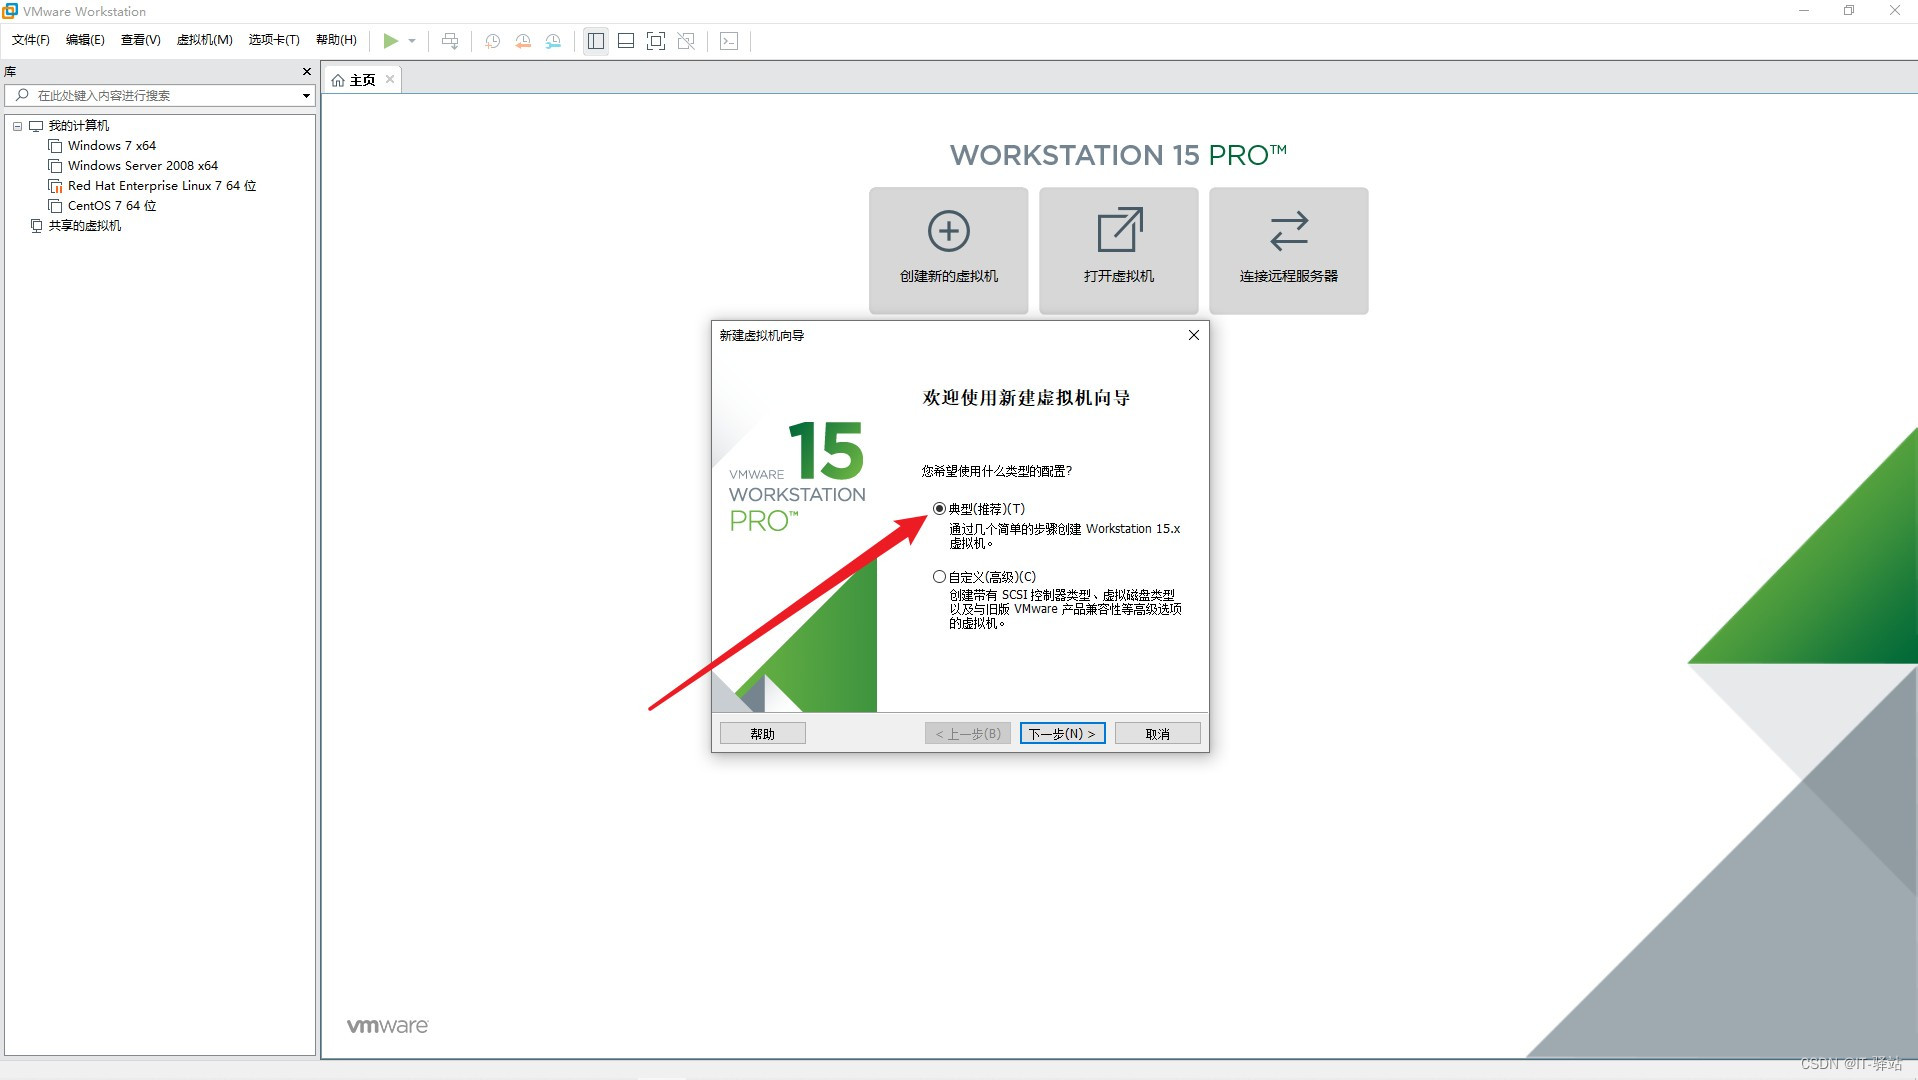Image resolution: width=1918 pixels, height=1080 pixels.
Task: Select Red Hat Enterprise Linux 7 64 位
Action: click(162, 186)
